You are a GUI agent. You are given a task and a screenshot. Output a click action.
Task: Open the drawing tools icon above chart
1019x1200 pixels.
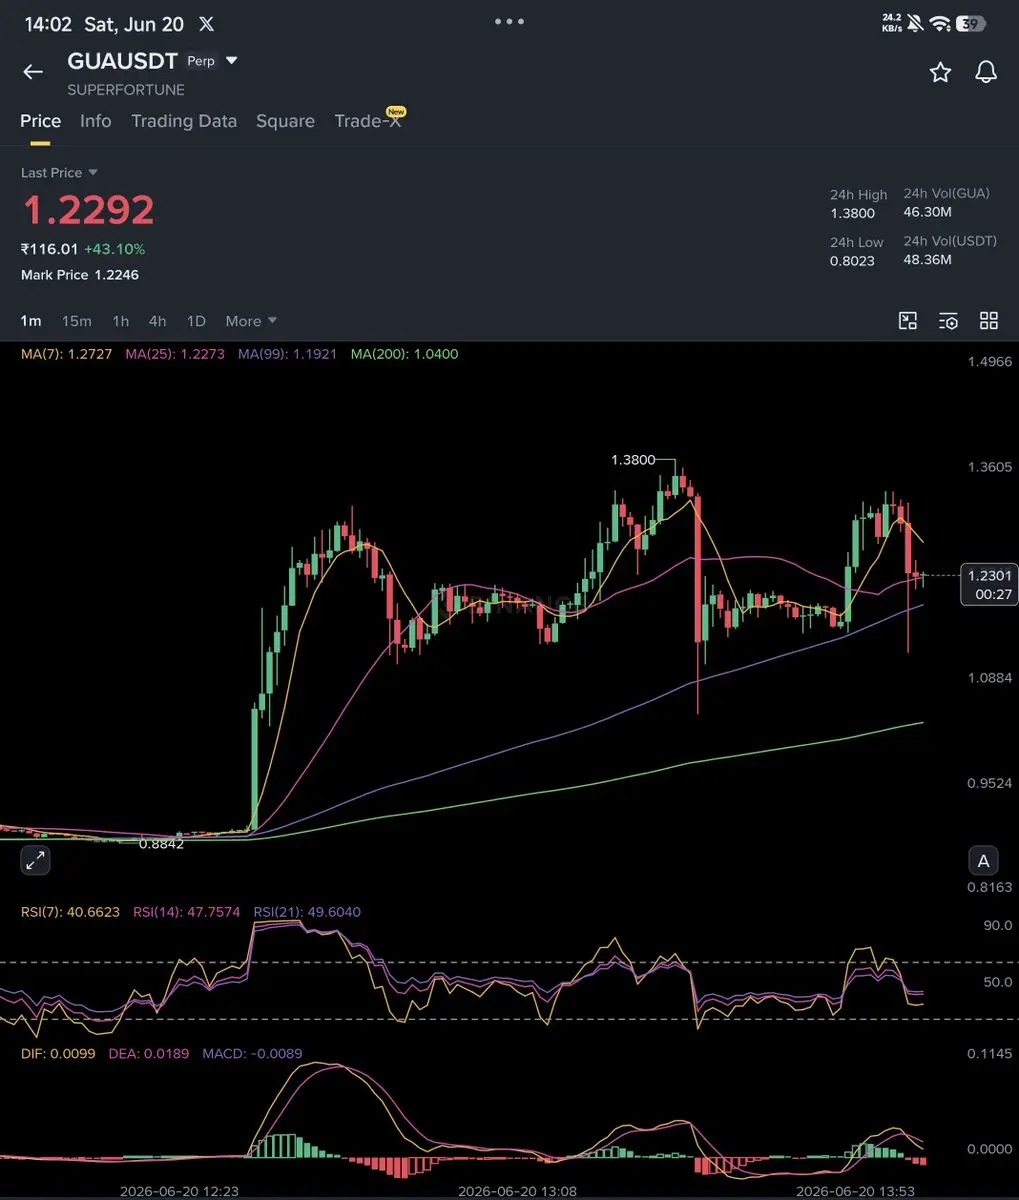(x=908, y=321)
